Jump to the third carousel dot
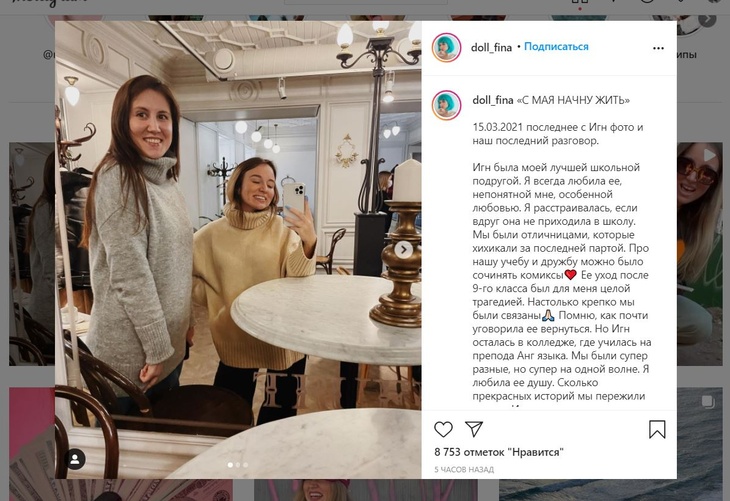Viewport: 730px width, 501px height. click(245, 465)
